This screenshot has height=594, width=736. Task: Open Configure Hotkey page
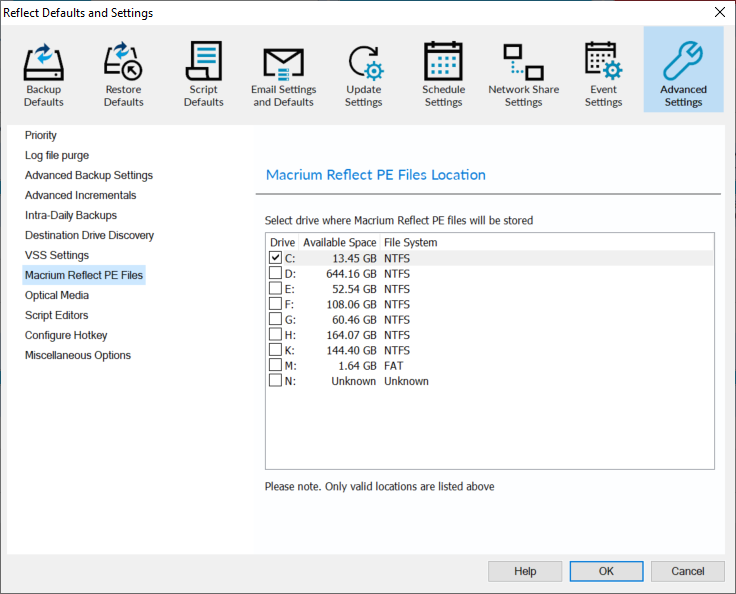click(66, 335)
